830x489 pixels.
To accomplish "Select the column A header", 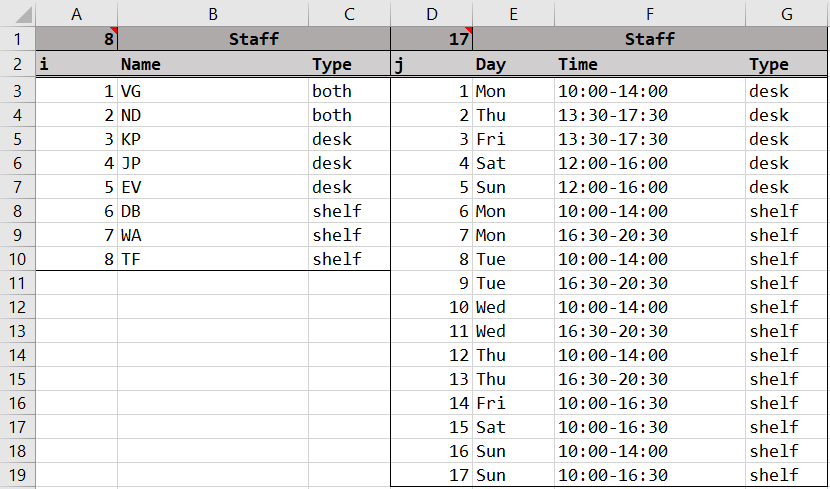I will point(76,13).
